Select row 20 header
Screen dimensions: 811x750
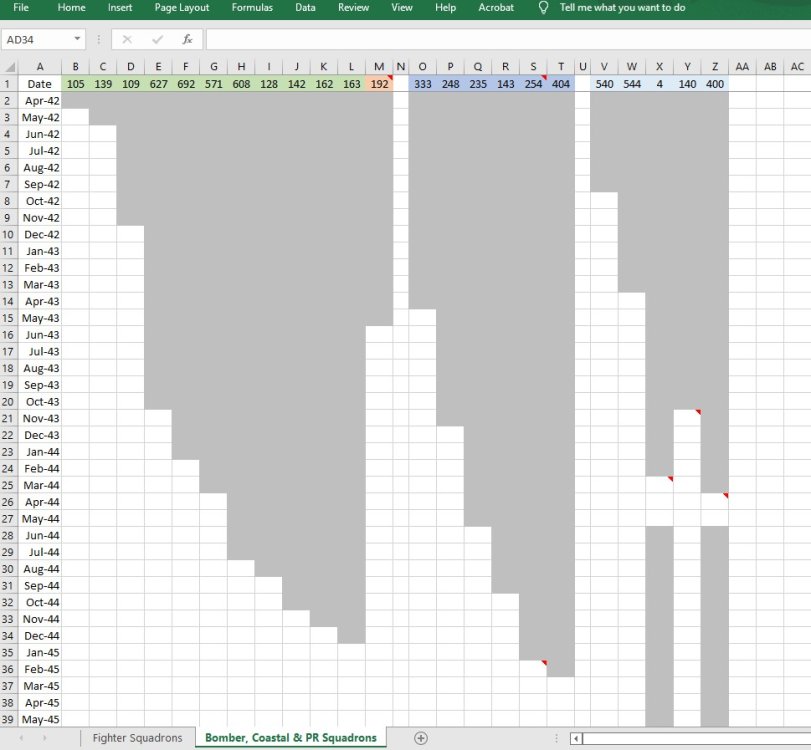(8, 401)
